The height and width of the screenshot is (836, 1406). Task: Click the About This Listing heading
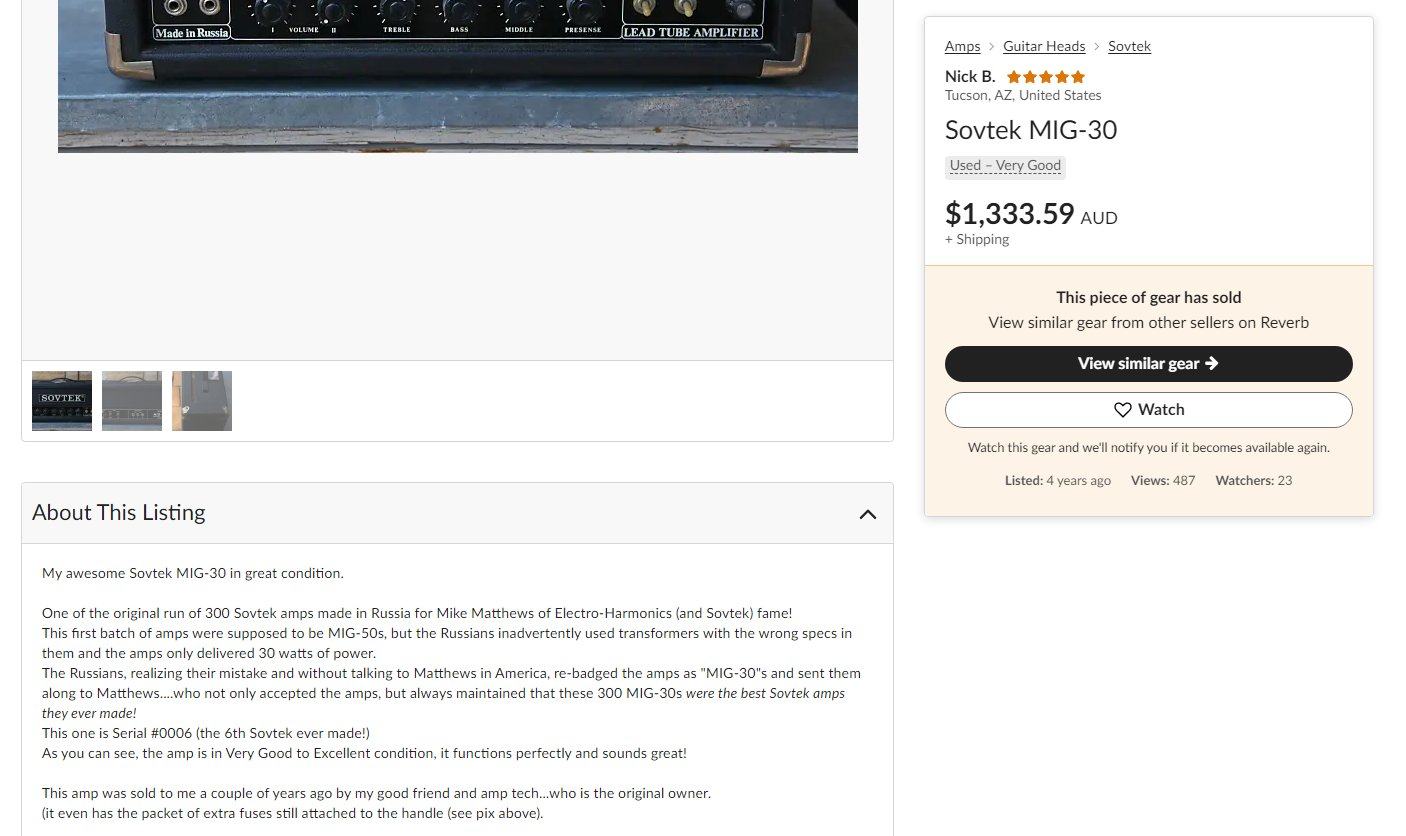[x=119, y=513]
